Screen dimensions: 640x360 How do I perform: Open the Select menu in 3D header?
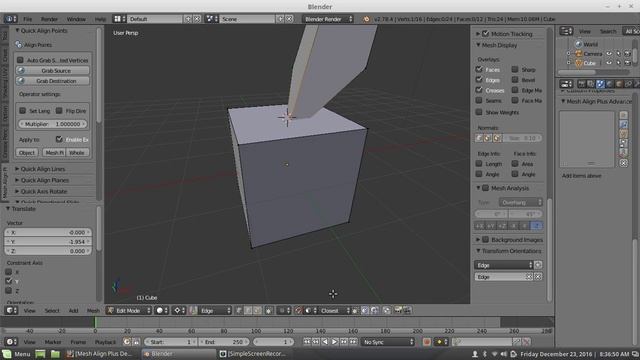point(52,311)
